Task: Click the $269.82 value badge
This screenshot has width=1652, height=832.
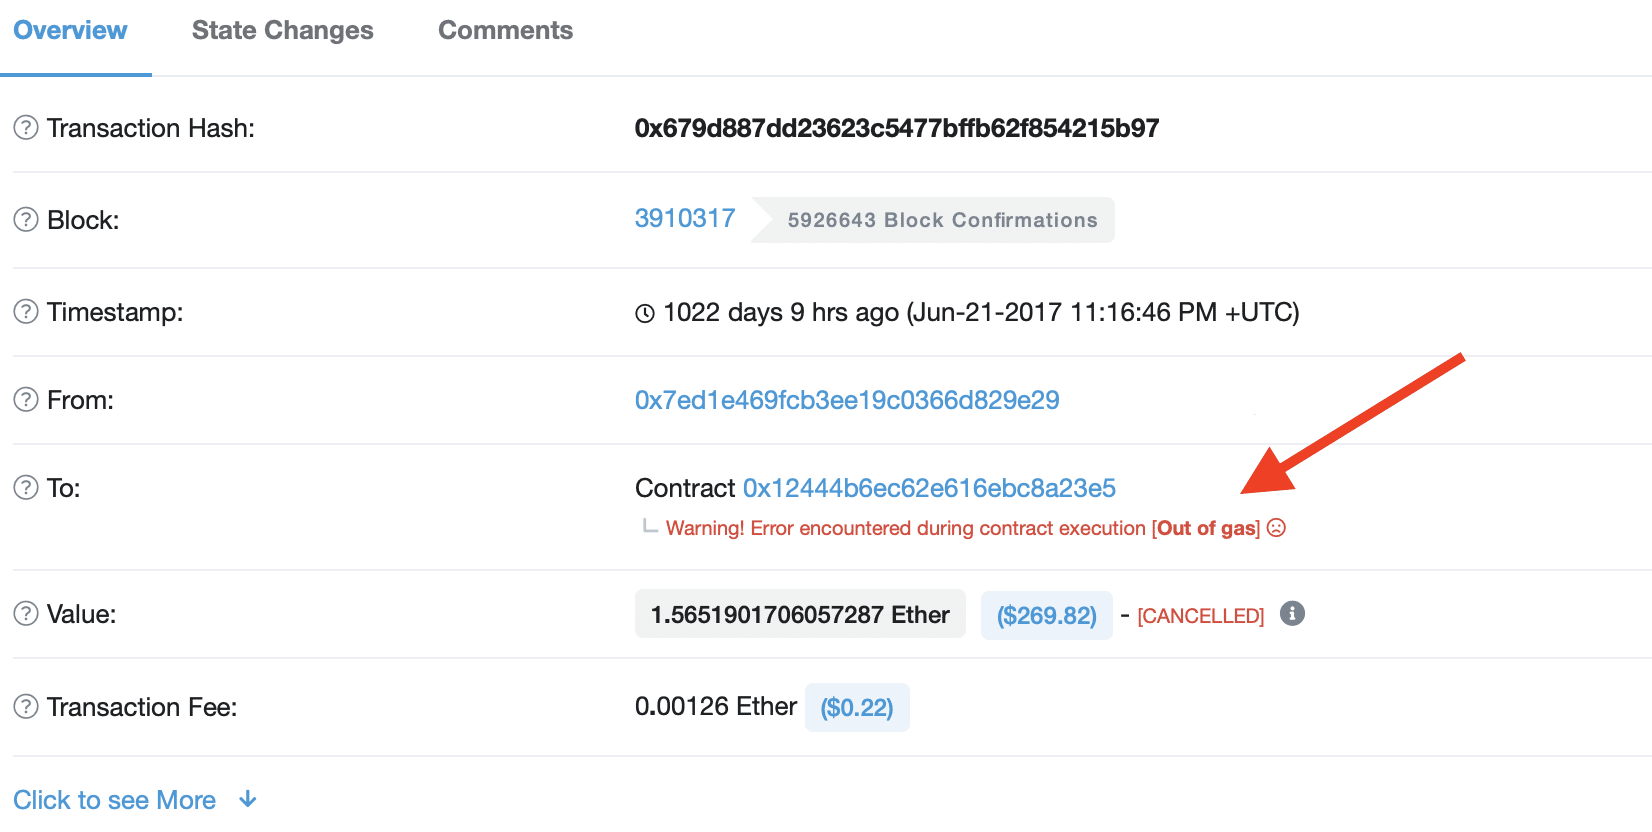Action: coord(1046,615)
